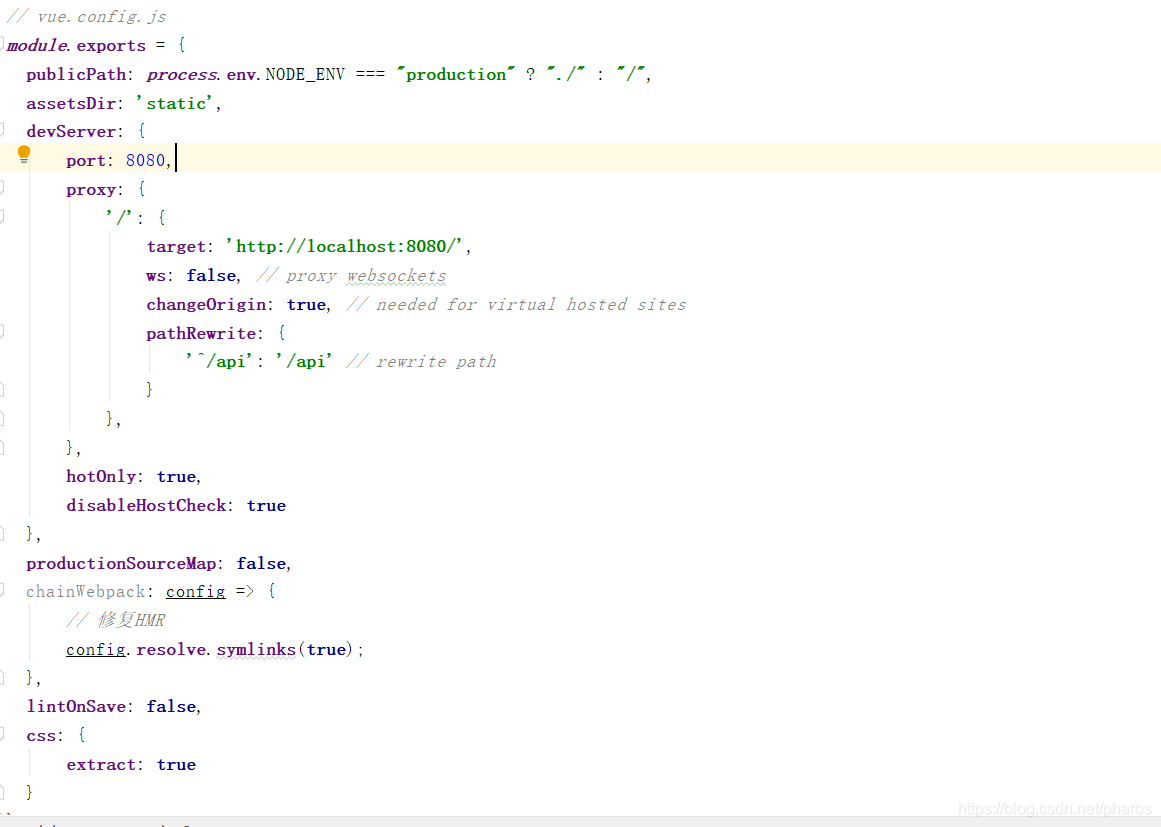Click the 'needed for virtual hosted sites' comment

(531, 304)
